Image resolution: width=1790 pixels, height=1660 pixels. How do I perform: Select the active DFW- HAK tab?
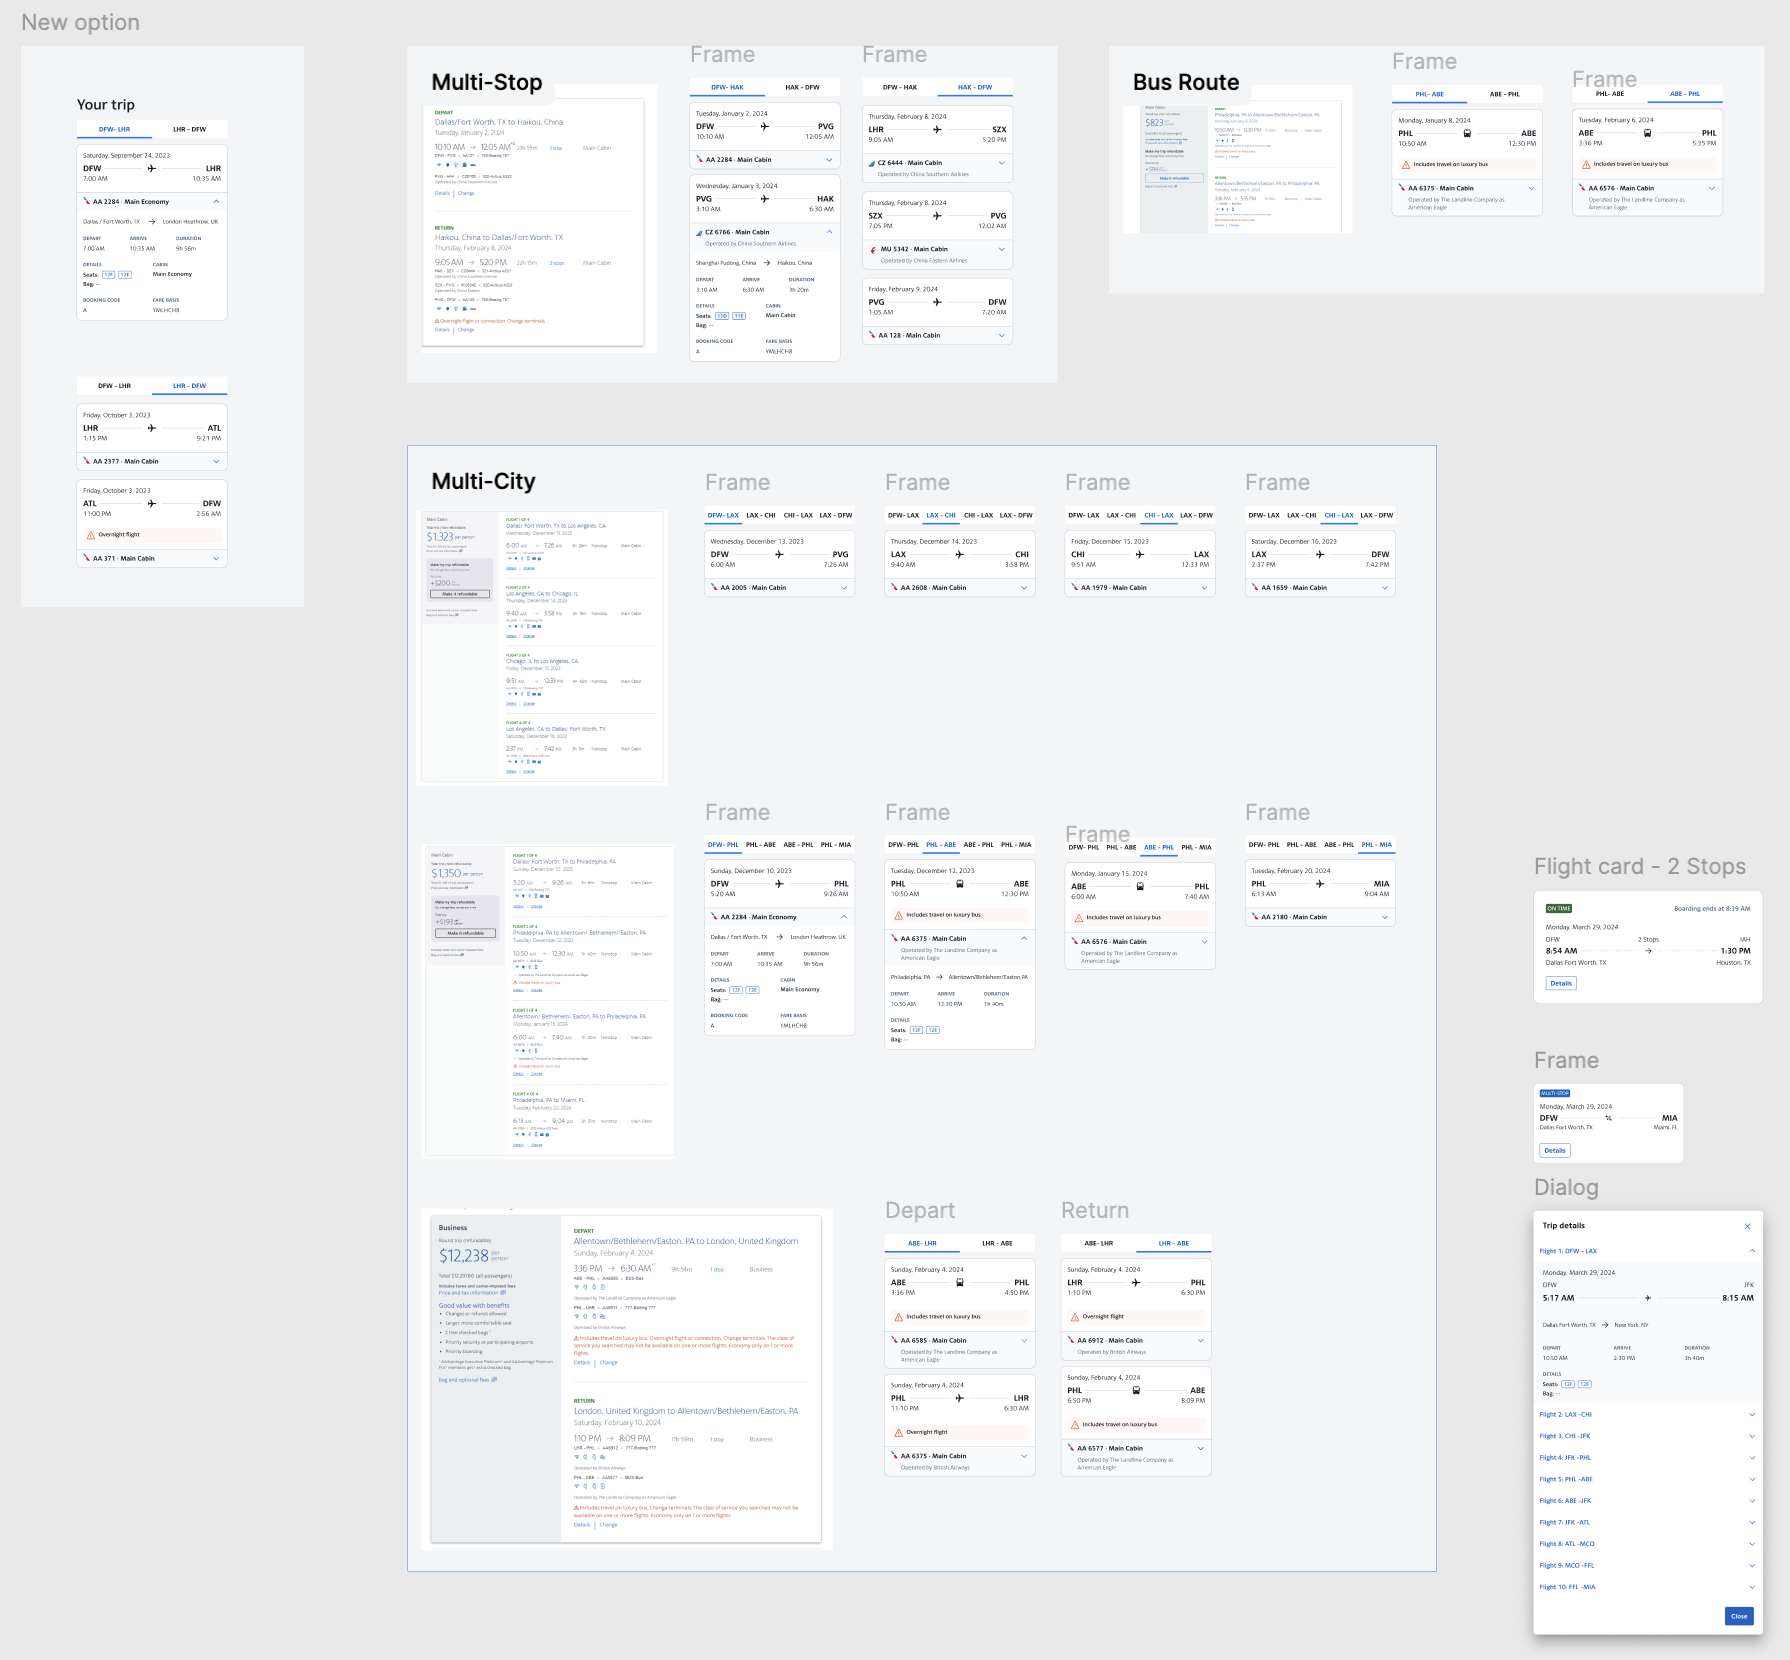[727, 88]
